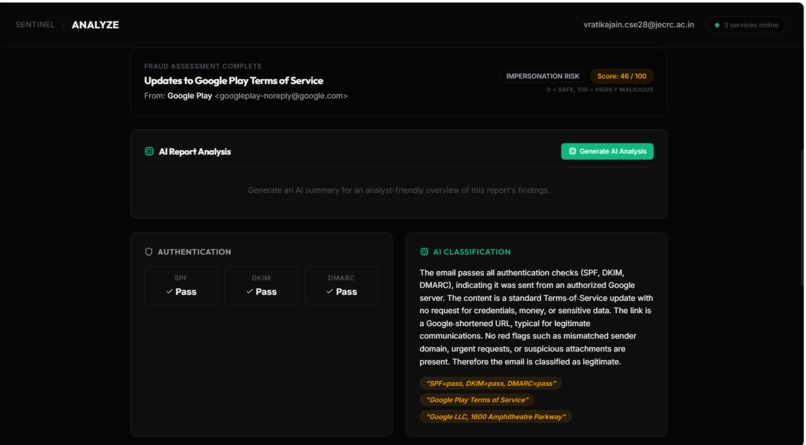The image size is (806, 445).
Task: Select the DMARC Pass result card
Action: click(341, 286)
